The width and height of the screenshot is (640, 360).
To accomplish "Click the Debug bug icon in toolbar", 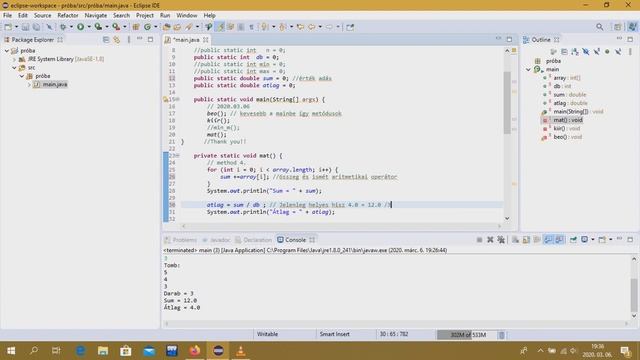I will pyautogui.click(x=63, y=27).
